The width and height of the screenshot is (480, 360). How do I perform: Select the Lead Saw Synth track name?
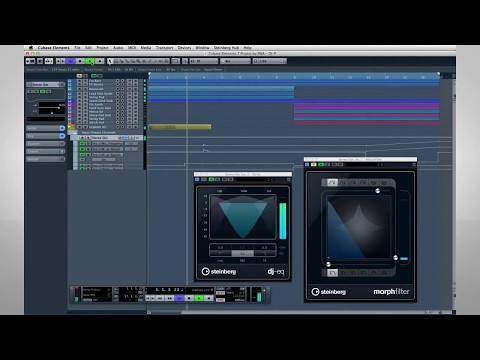click(101, 94)
